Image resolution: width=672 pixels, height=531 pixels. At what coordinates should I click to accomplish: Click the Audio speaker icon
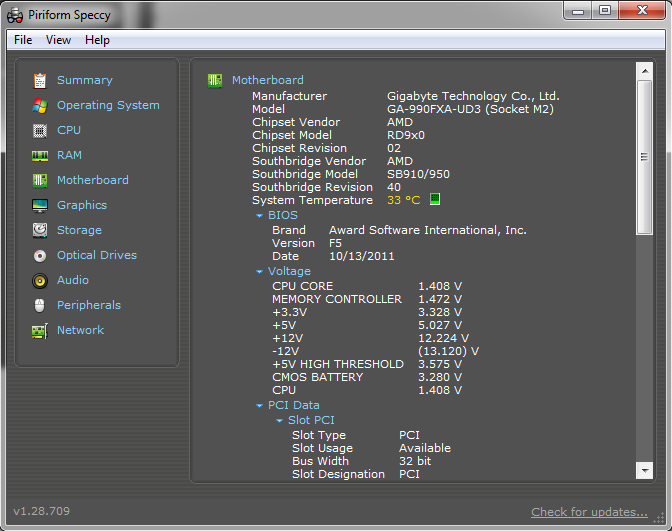coord(40,281)
